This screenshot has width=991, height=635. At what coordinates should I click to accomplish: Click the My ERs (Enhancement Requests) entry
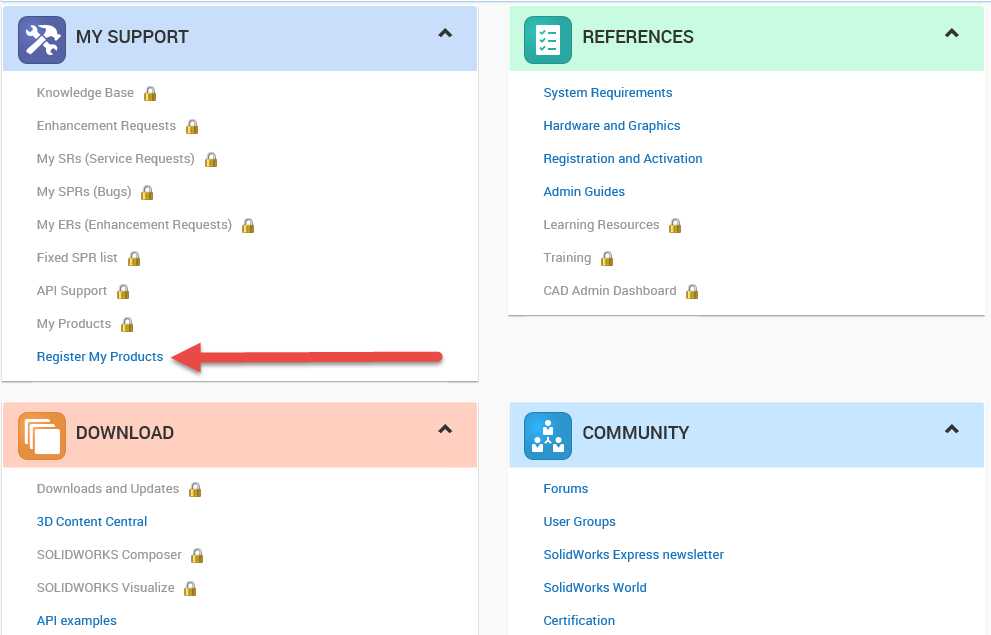pos(134,224)
